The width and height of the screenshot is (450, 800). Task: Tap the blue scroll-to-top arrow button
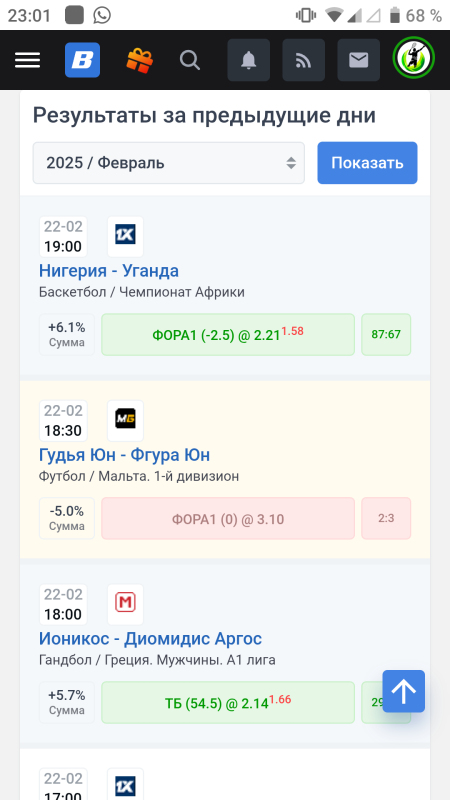404,691
